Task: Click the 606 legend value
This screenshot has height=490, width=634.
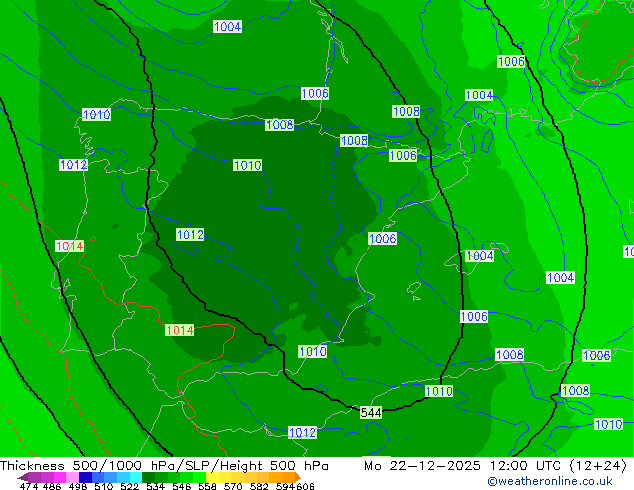Action: point(305,486)
